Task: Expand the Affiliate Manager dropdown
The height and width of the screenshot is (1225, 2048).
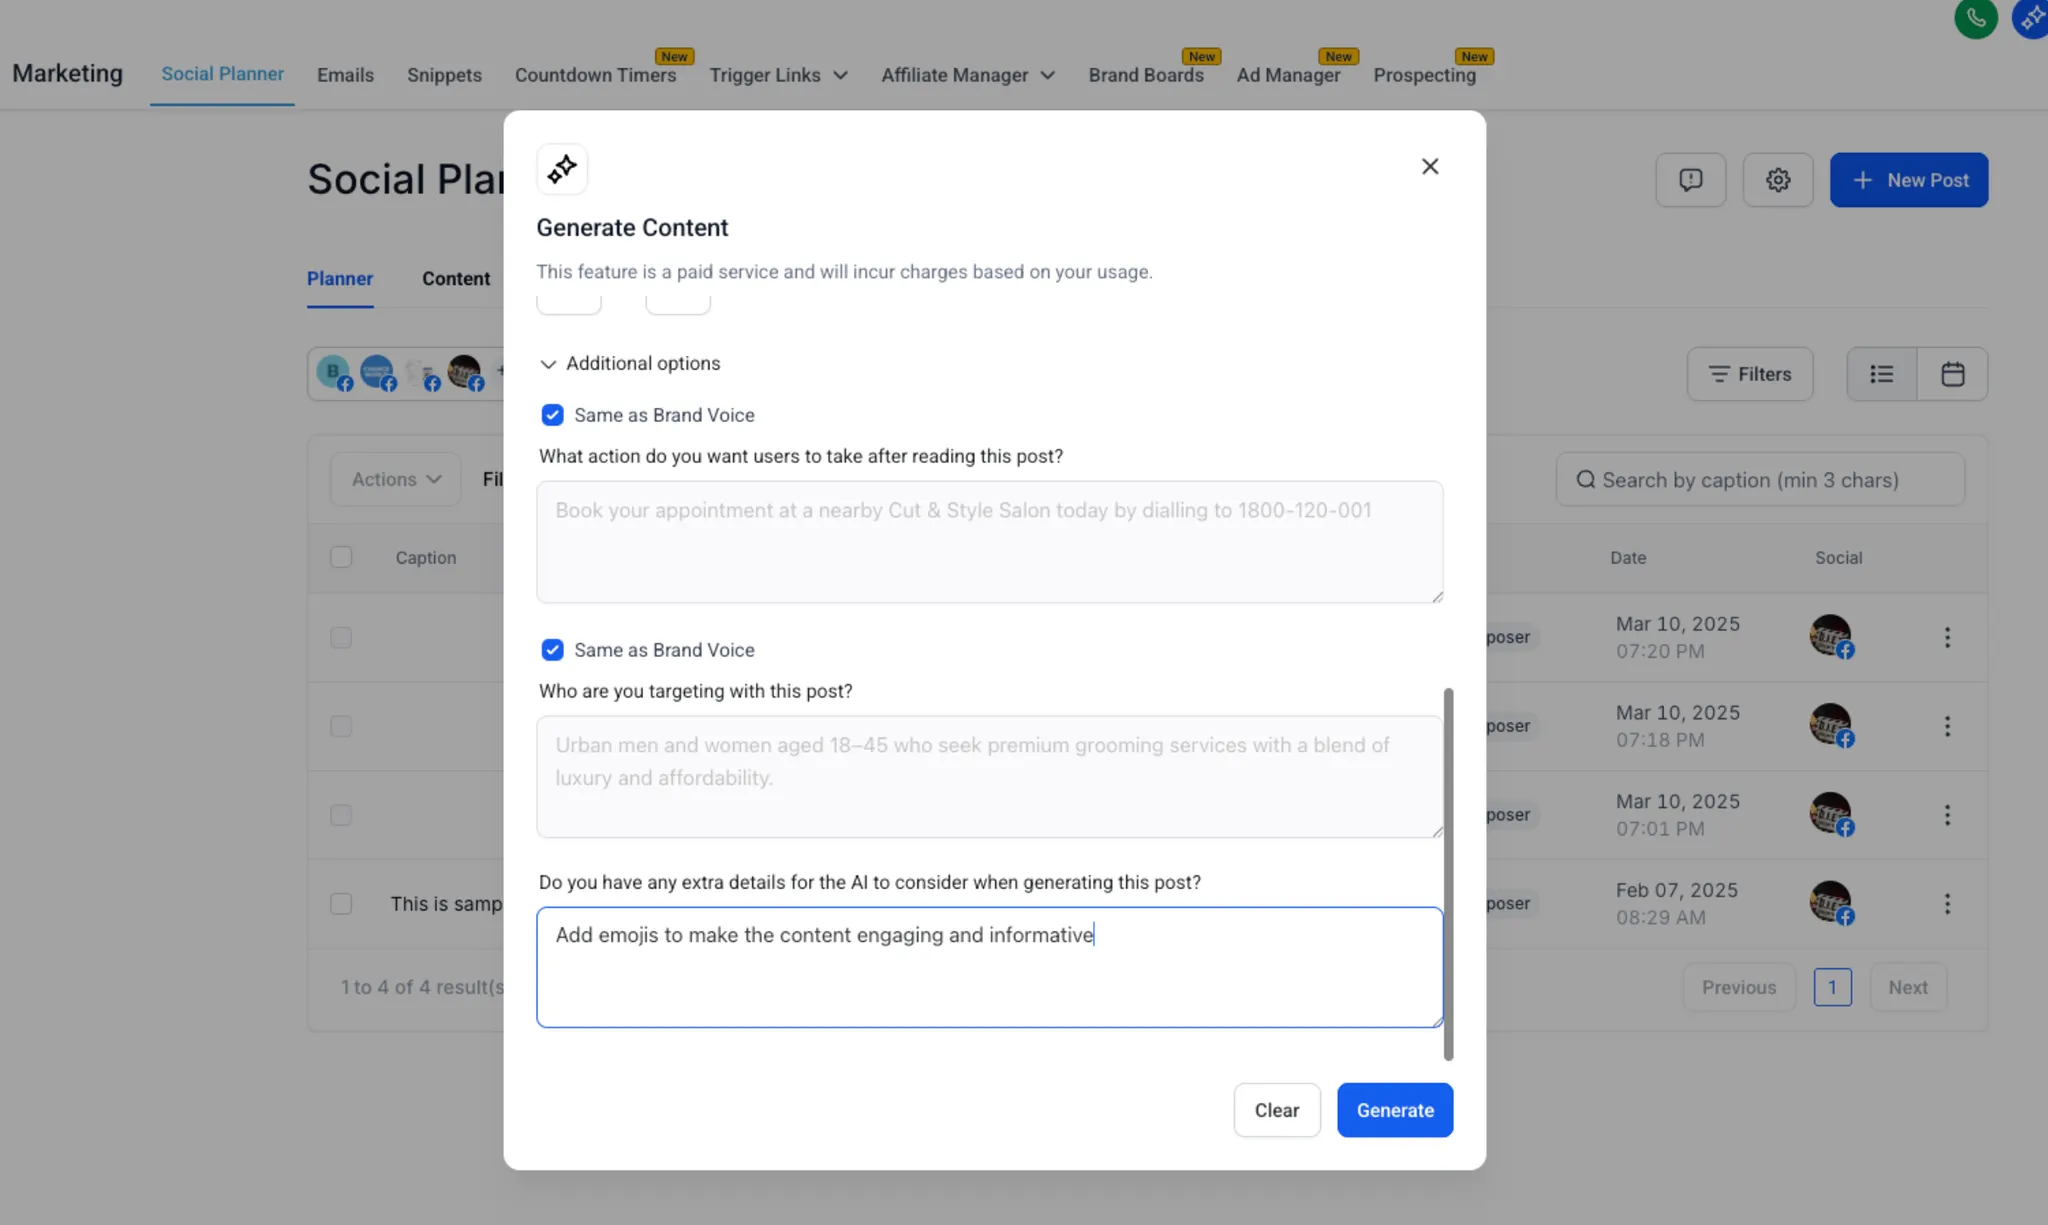Action: point(967,75)
